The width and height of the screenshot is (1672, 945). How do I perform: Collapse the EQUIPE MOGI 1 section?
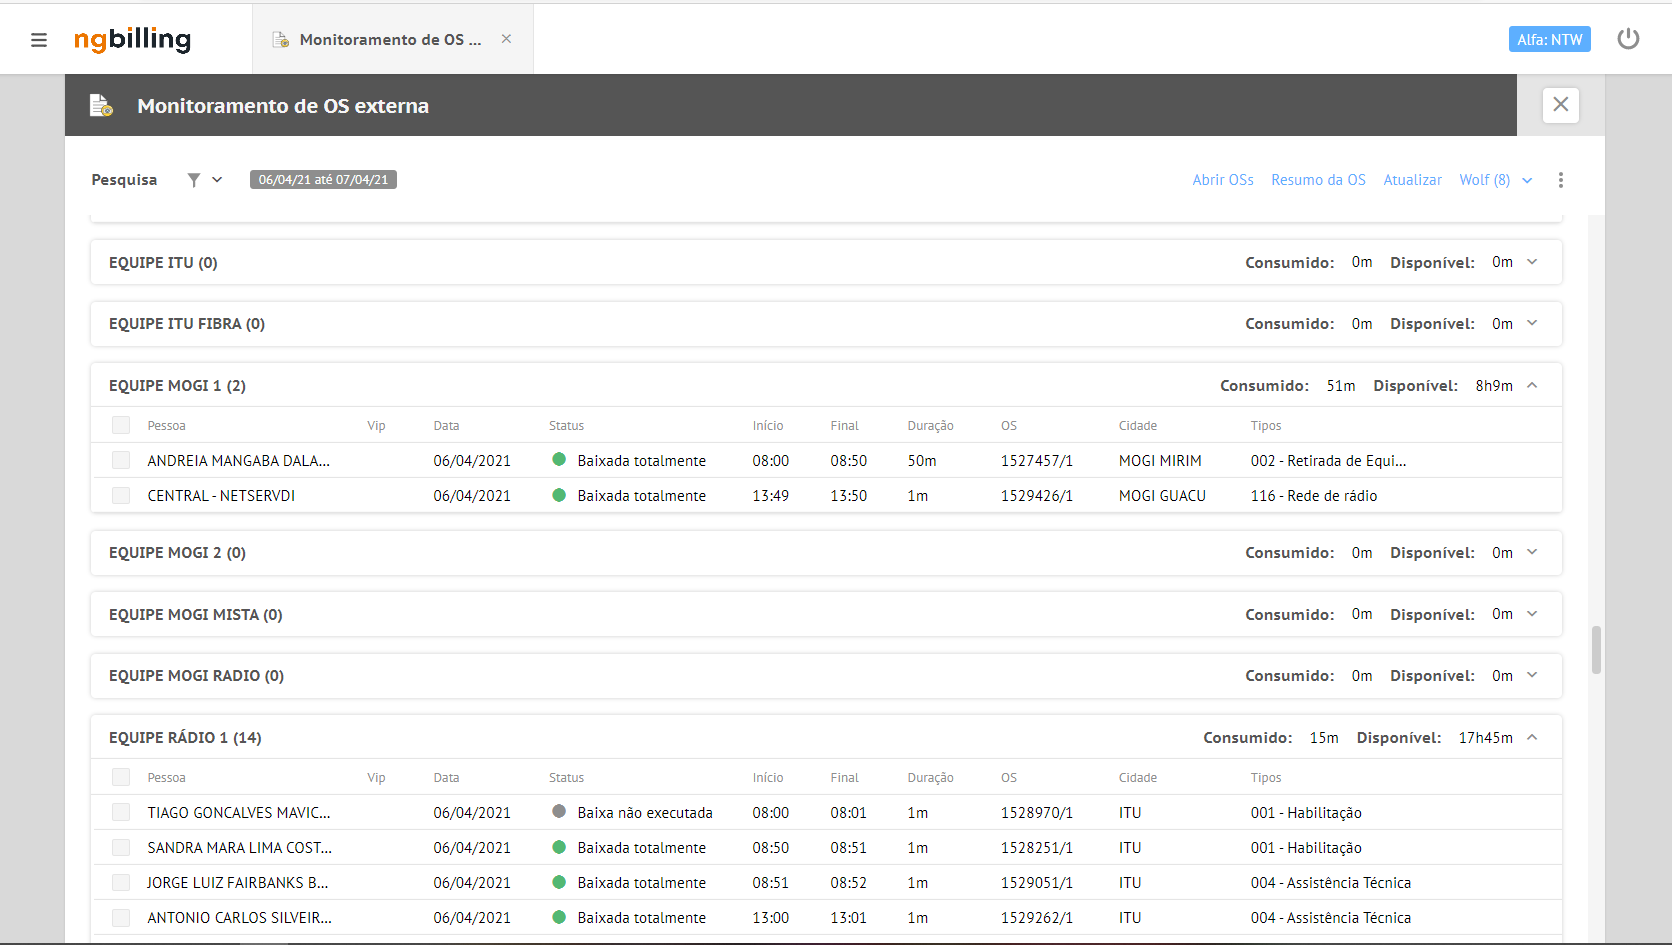point(1533,385)
